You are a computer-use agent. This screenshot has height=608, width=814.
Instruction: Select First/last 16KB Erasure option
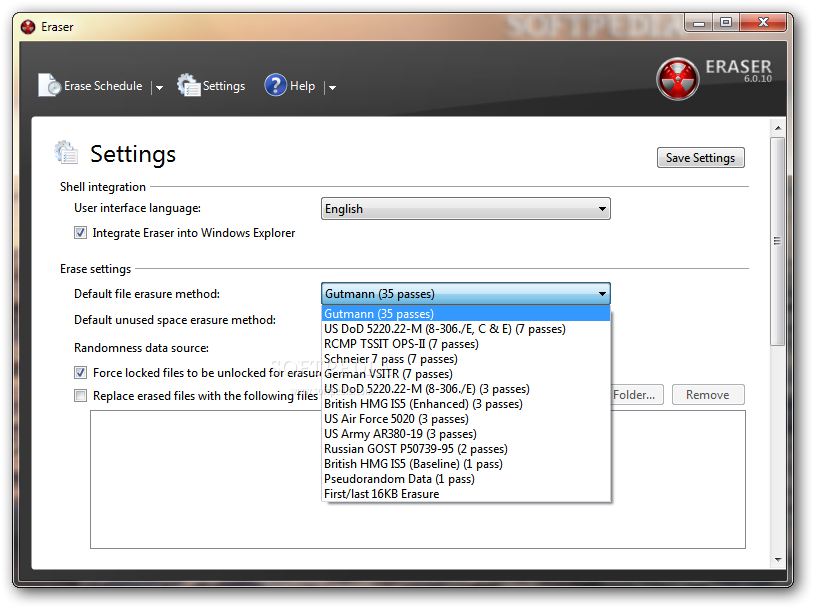click(466, 494)
